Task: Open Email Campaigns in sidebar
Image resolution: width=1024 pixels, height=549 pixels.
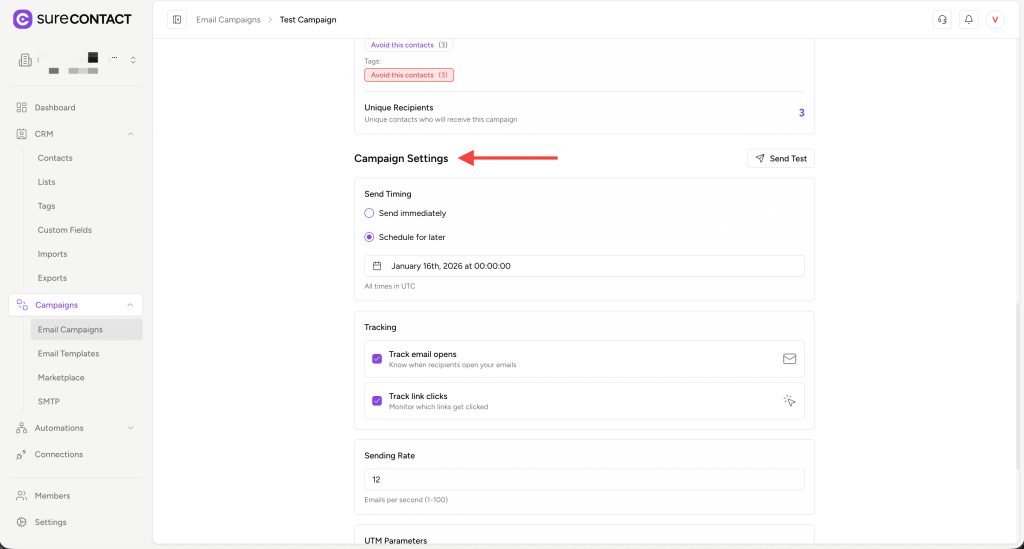Action: click(86, 330)
